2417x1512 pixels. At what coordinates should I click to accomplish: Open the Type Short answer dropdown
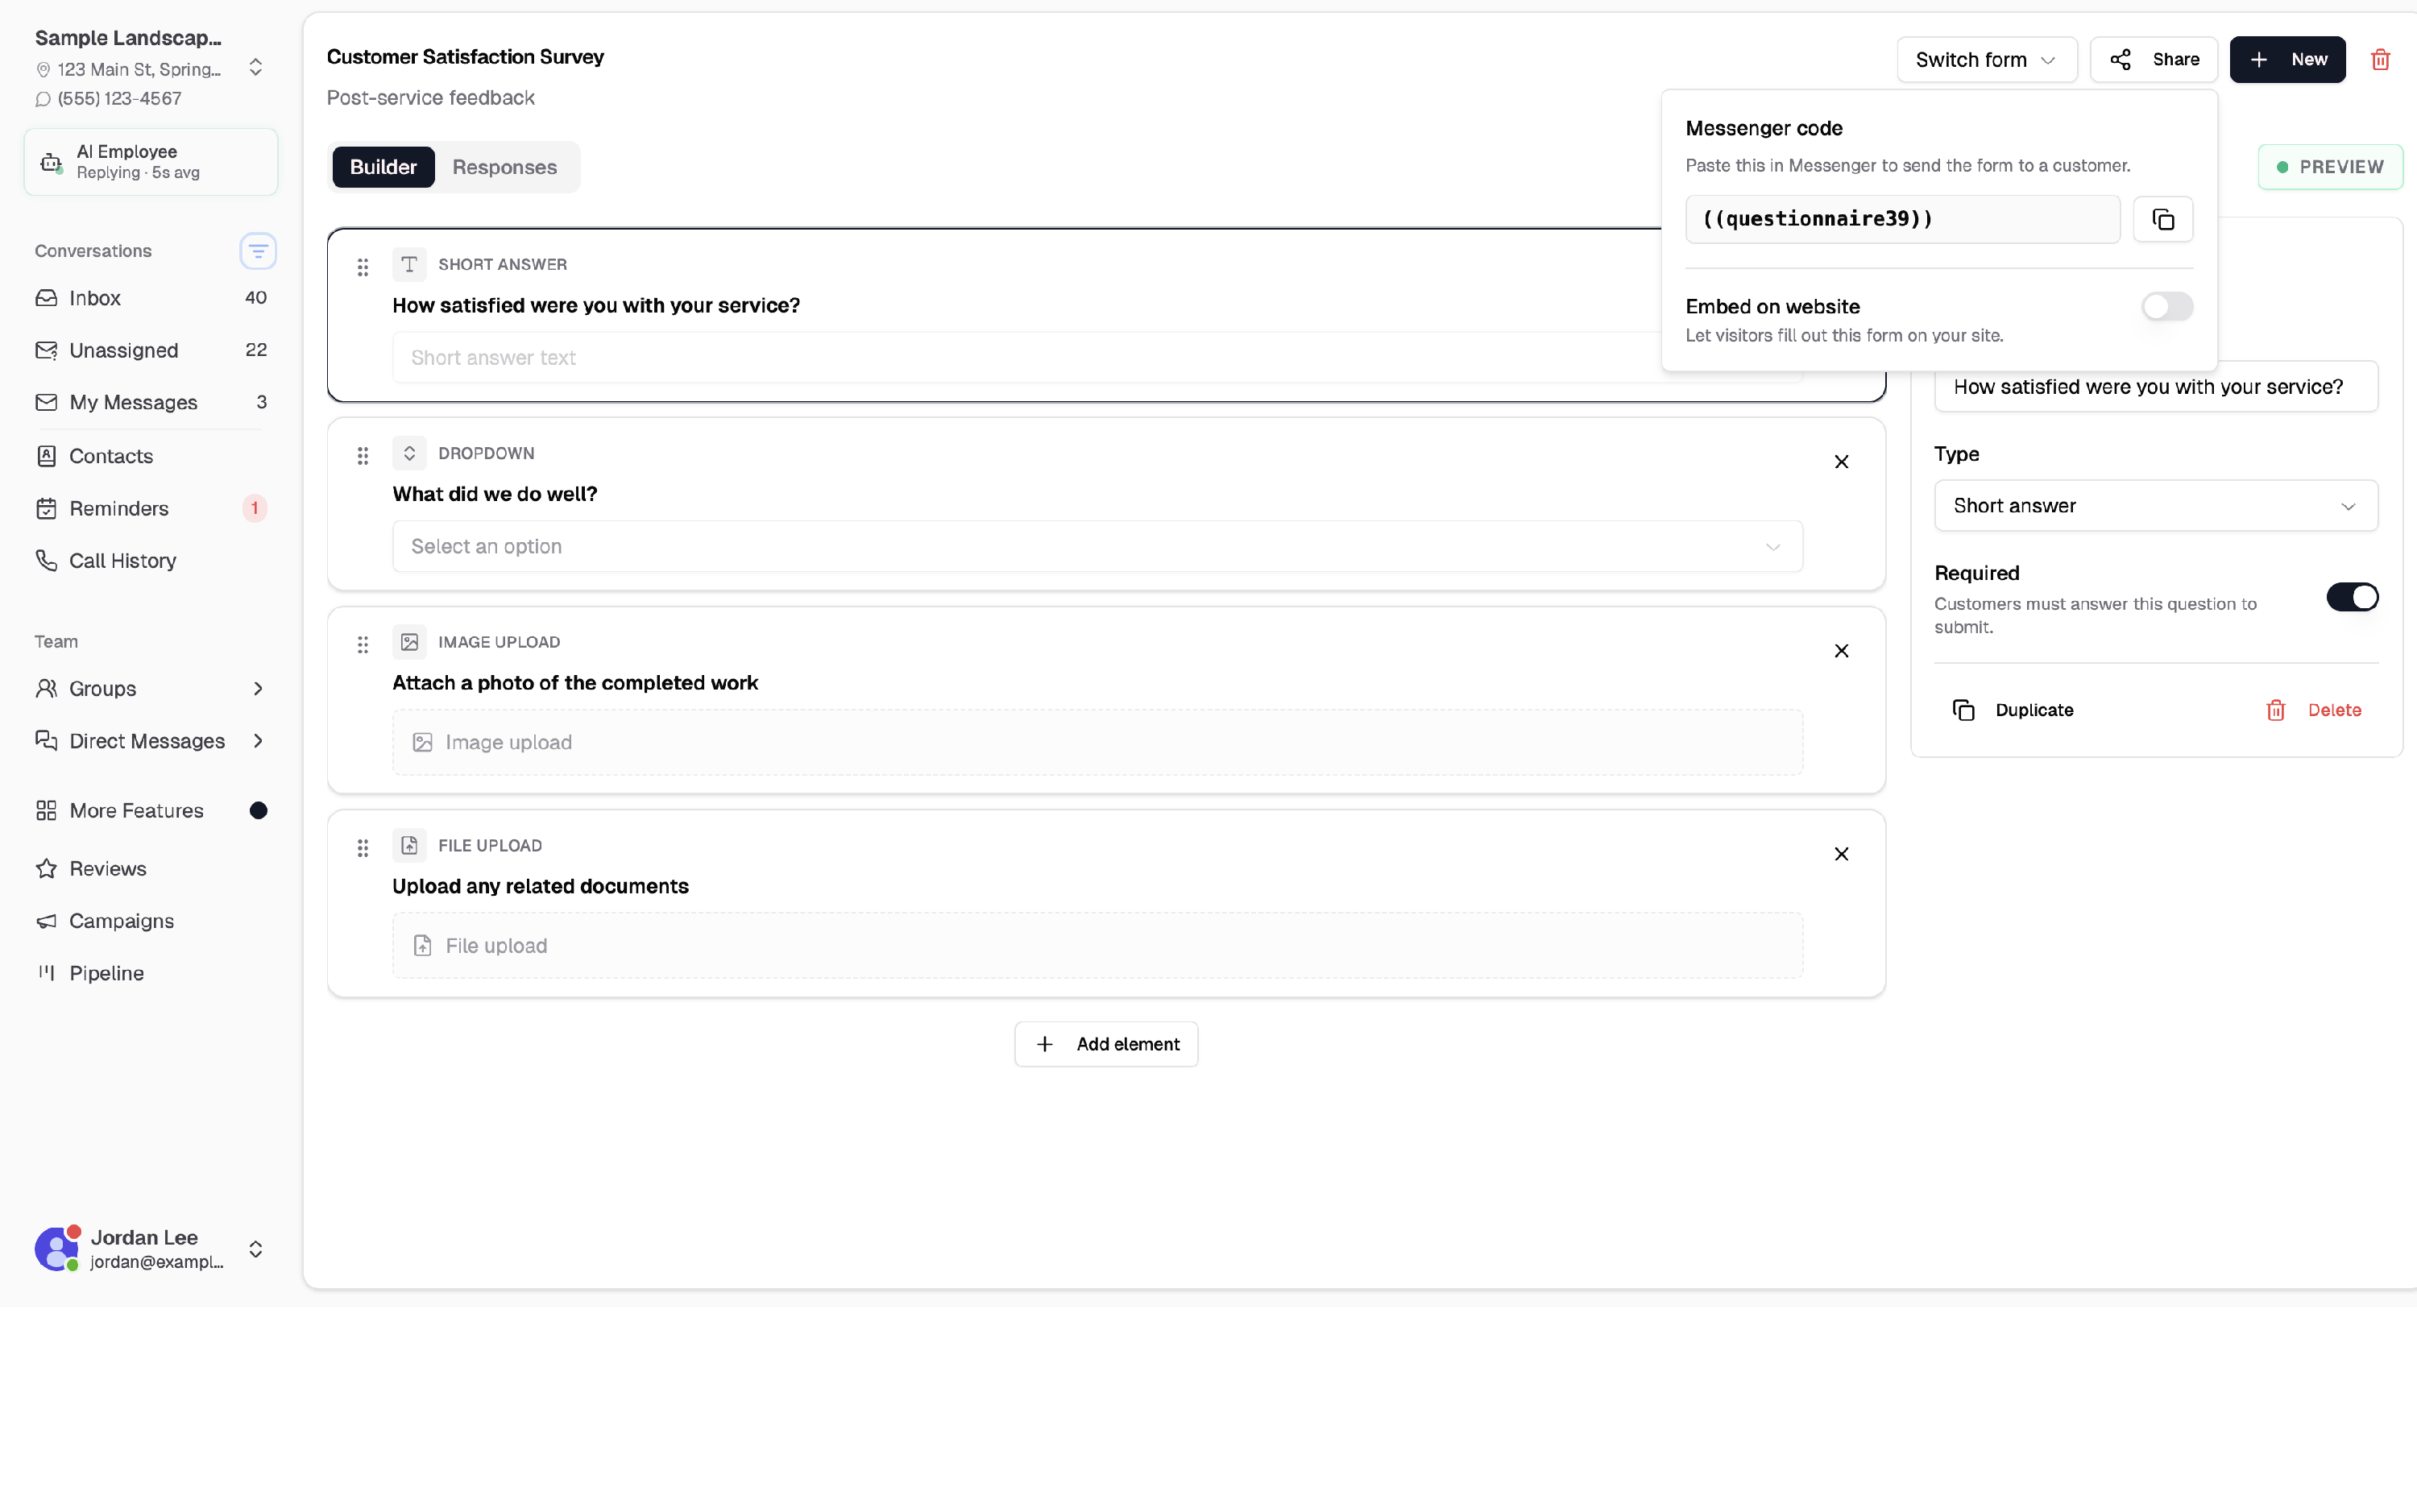pyautogui.click(x=2155, y=506)
